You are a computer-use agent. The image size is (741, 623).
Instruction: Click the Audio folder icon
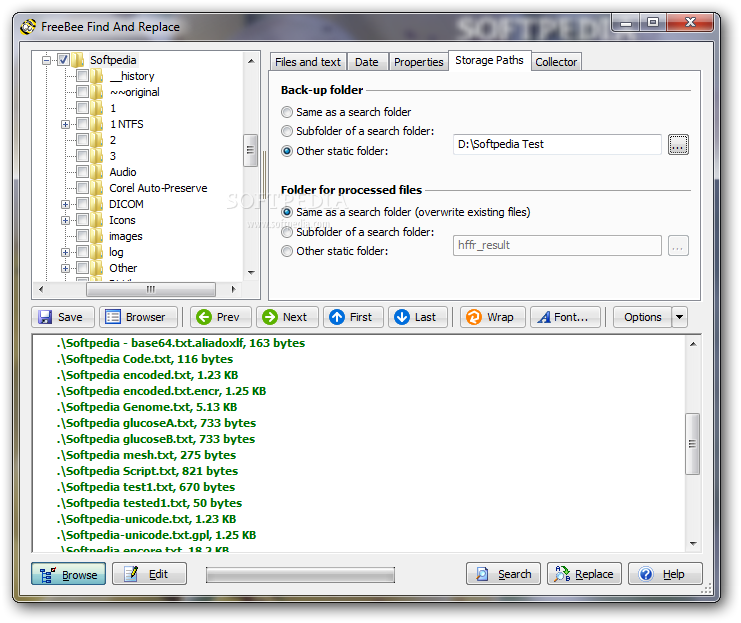point(96,172)
